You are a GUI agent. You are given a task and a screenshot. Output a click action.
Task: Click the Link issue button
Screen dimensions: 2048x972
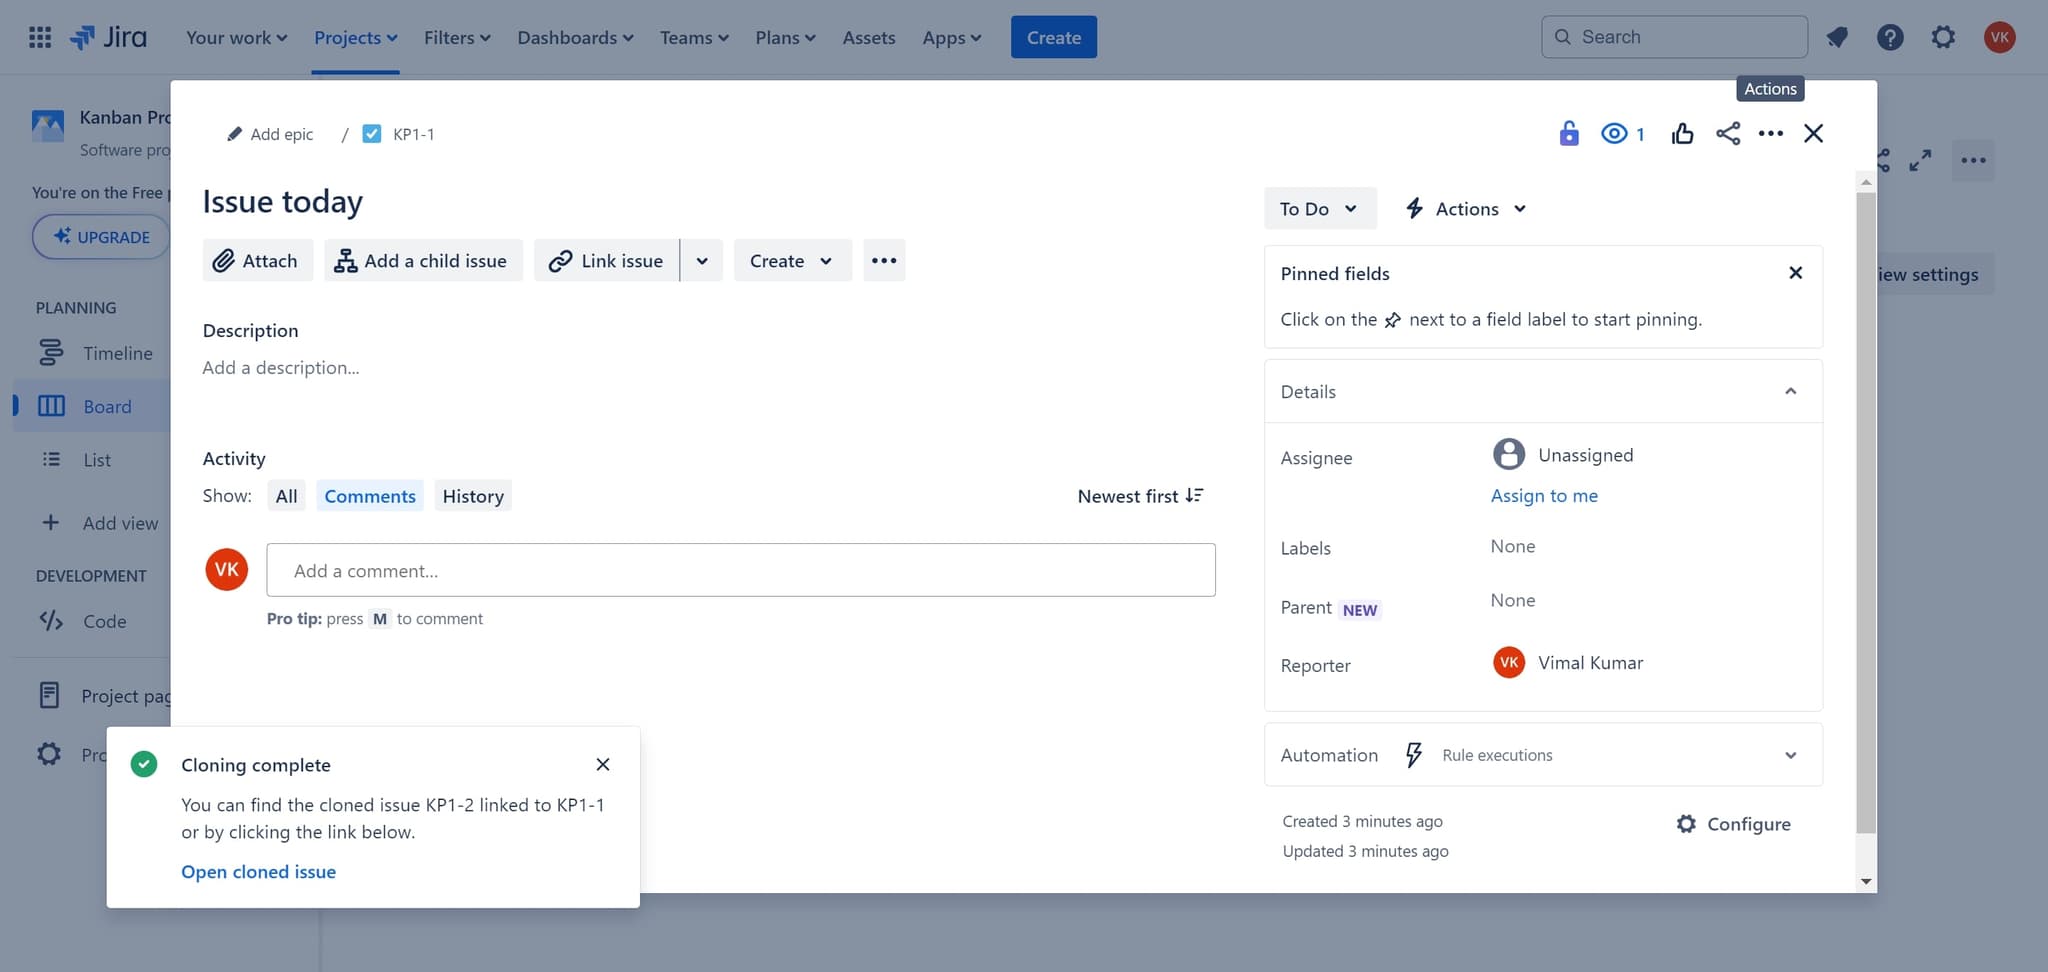(x=606, y=260)
